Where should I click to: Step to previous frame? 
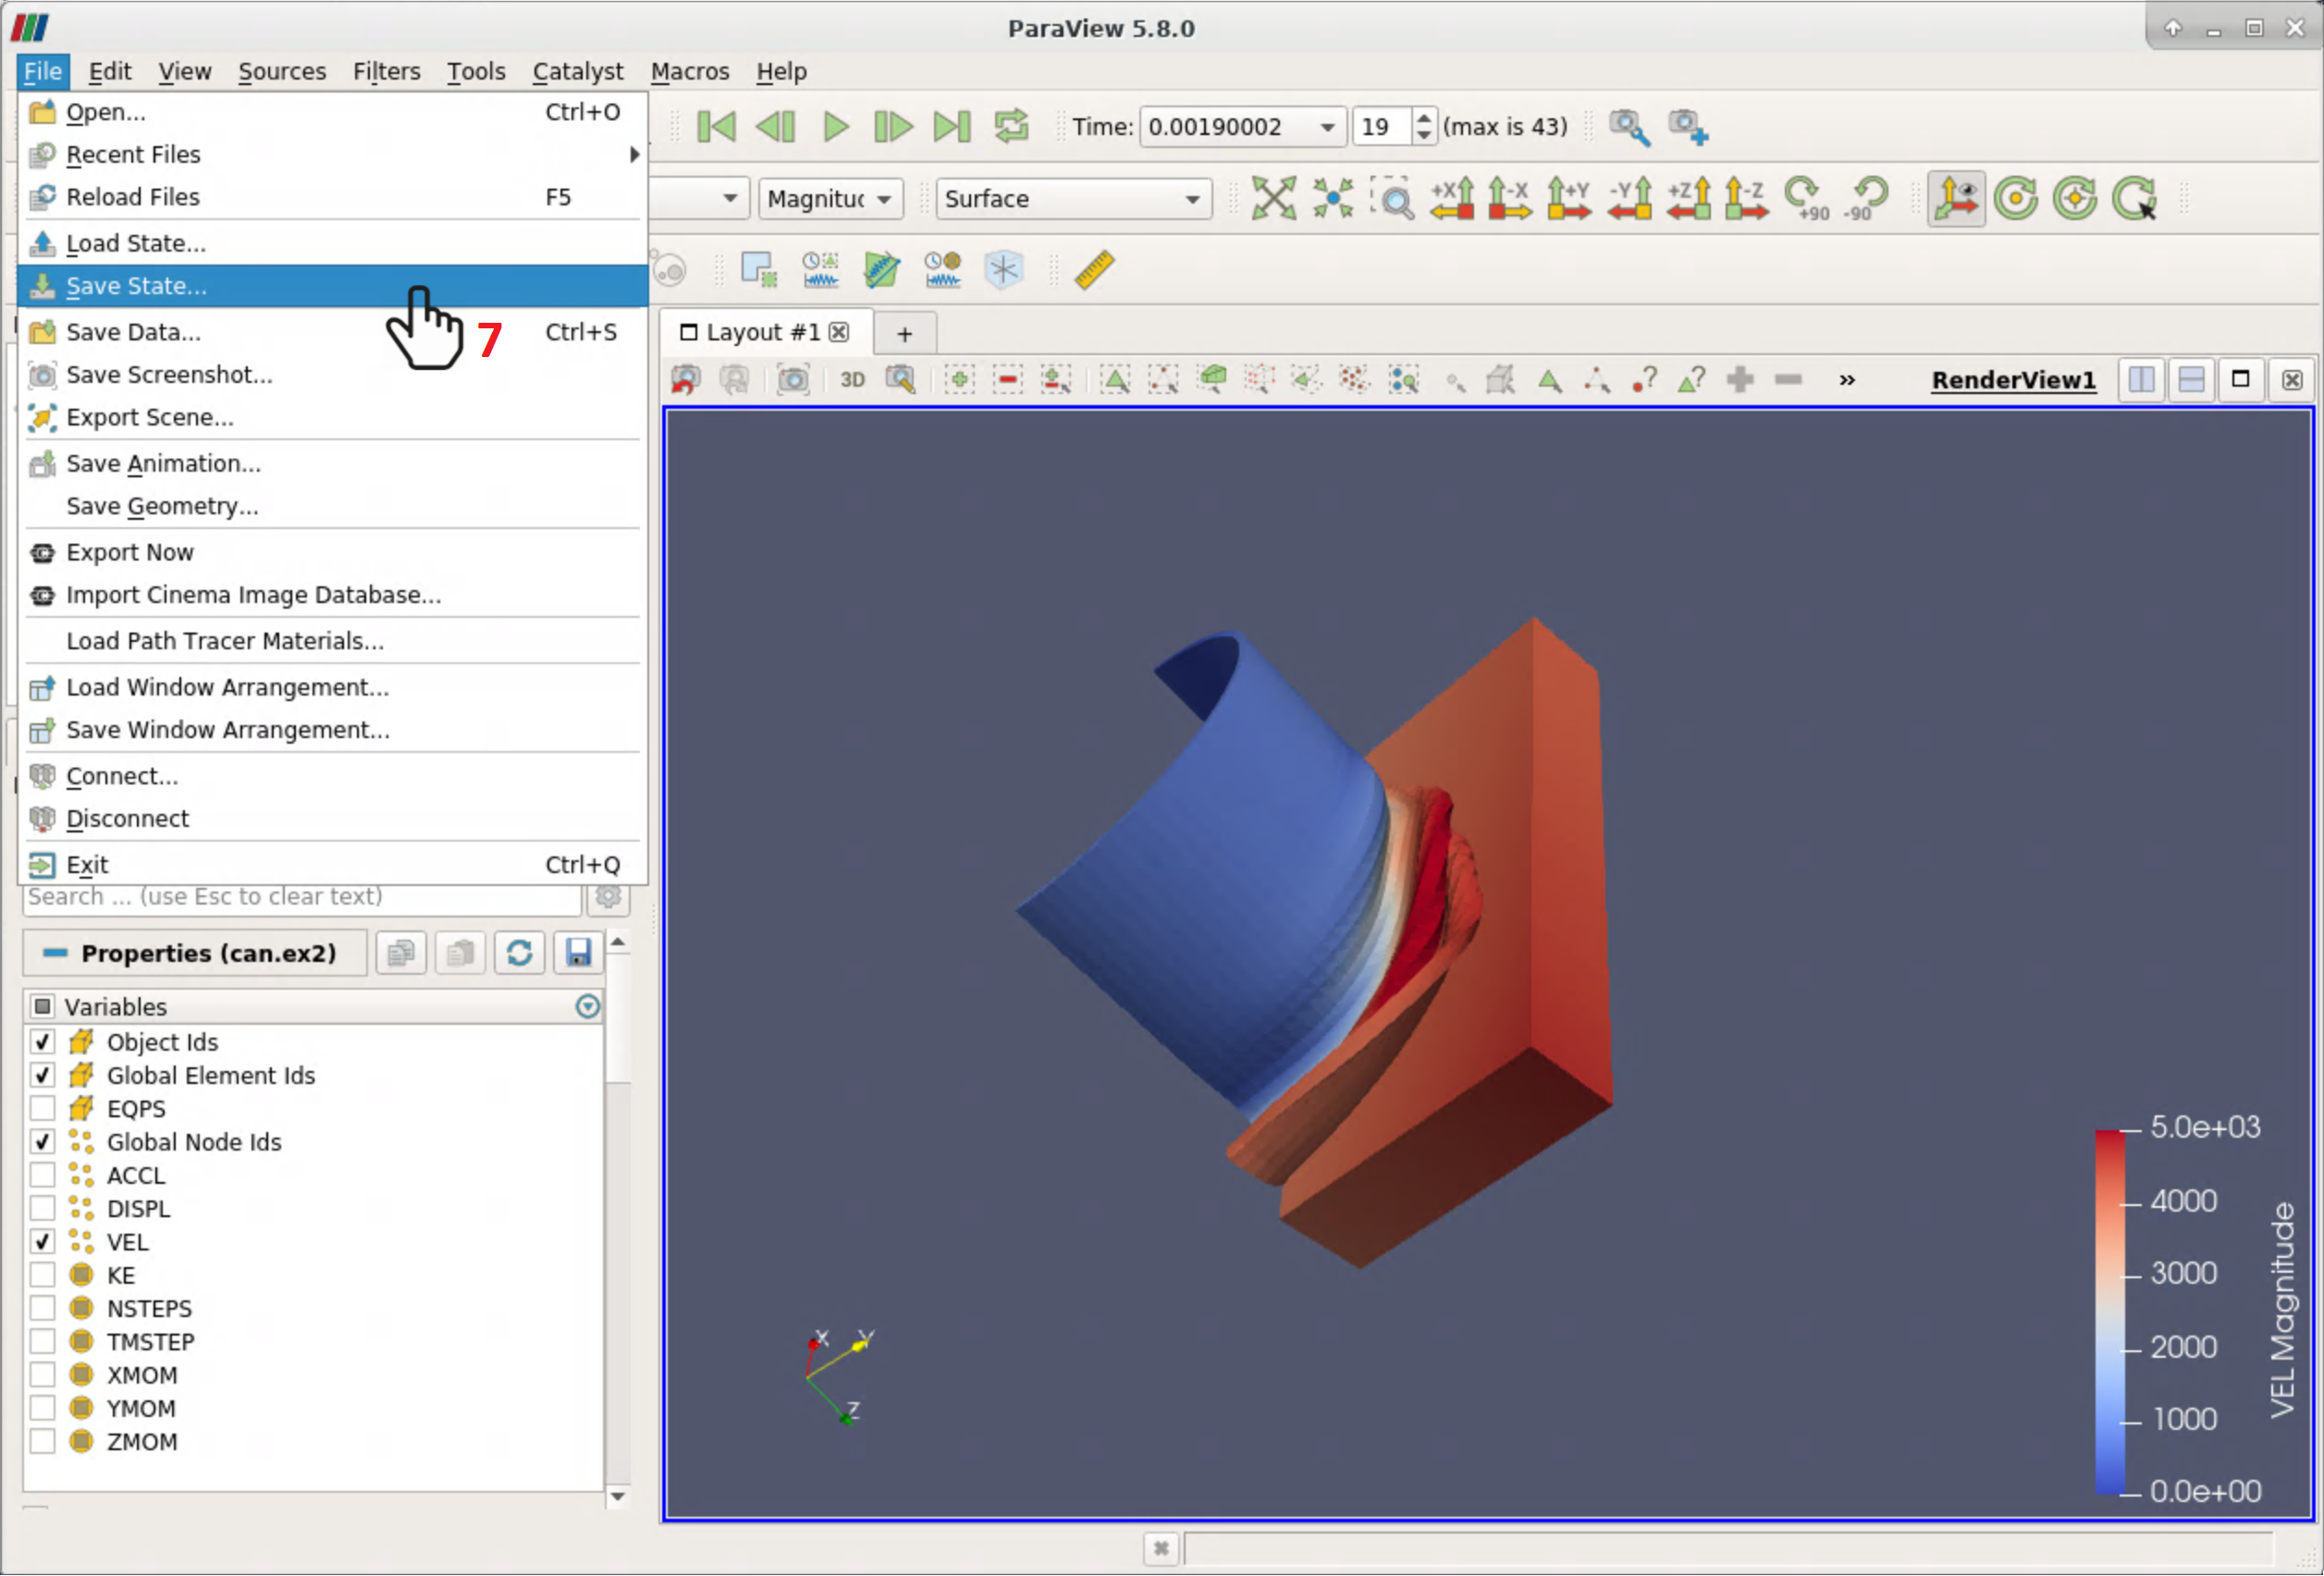tap(775, 127)
